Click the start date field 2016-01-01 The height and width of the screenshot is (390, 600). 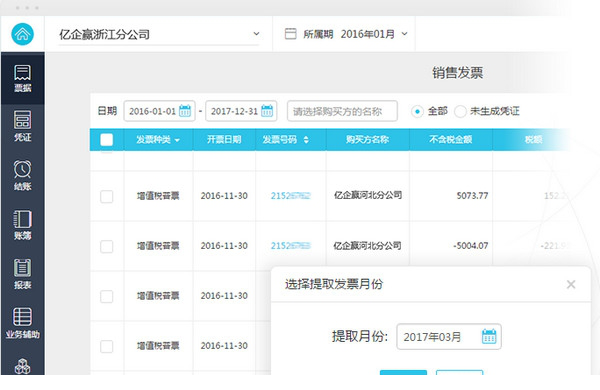point(159,111)
